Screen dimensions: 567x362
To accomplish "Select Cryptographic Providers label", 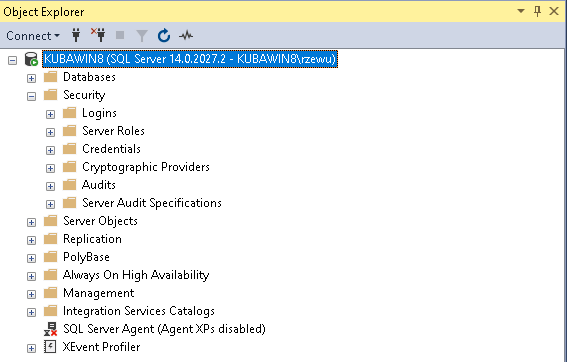I will 146,167.
